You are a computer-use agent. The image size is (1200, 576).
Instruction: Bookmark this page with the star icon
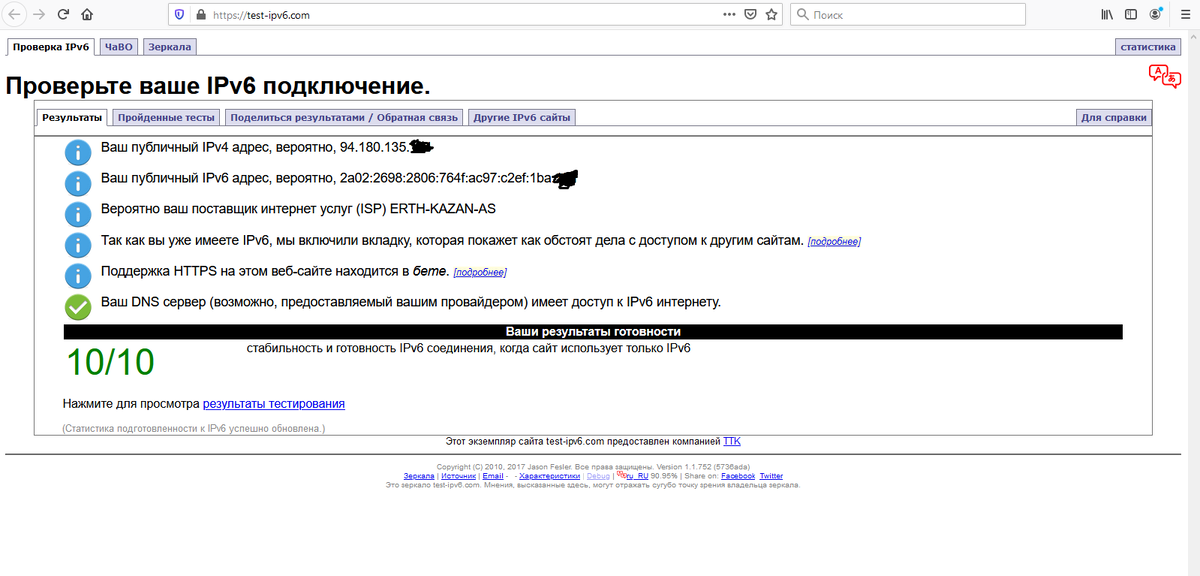771,15
